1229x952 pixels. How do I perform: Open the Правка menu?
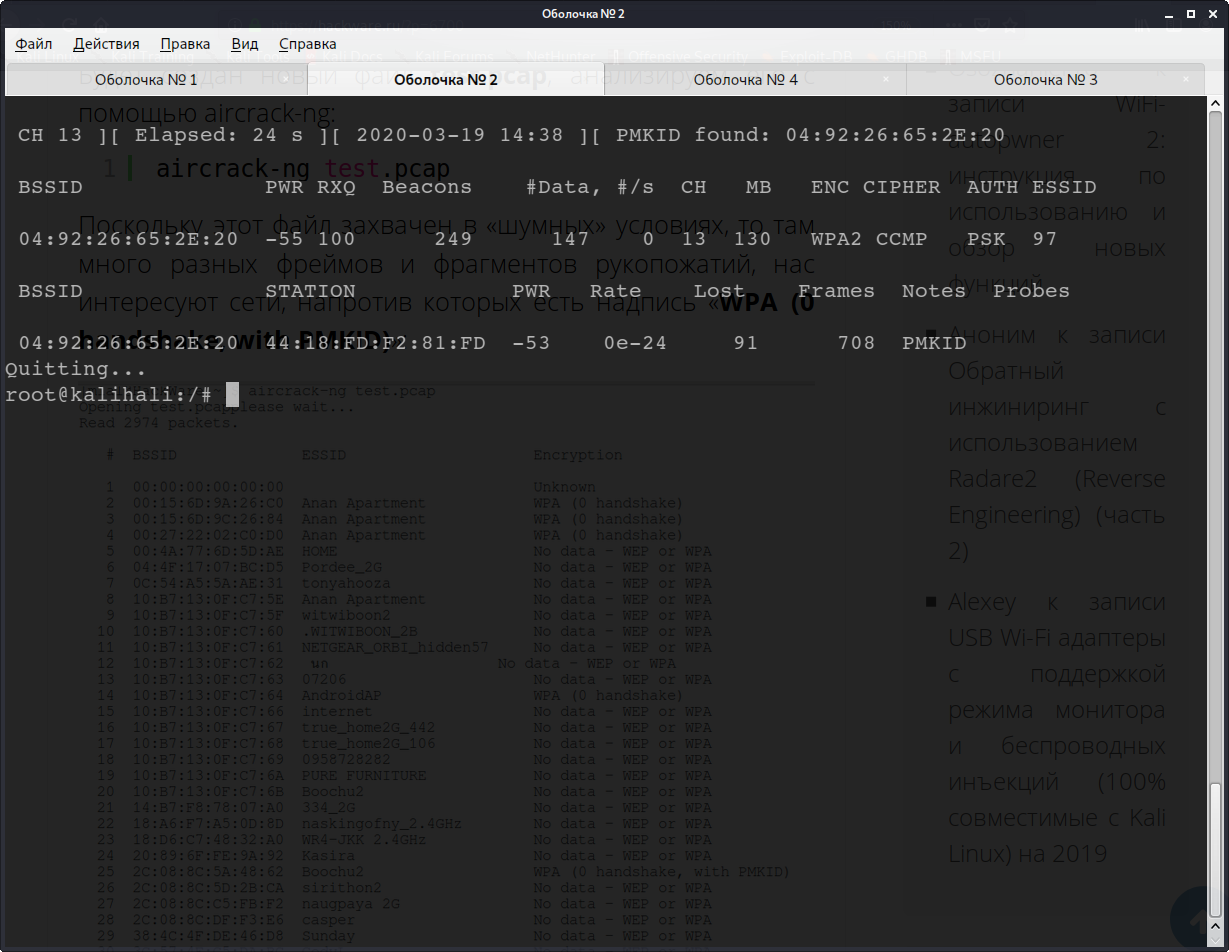(185, 44)
